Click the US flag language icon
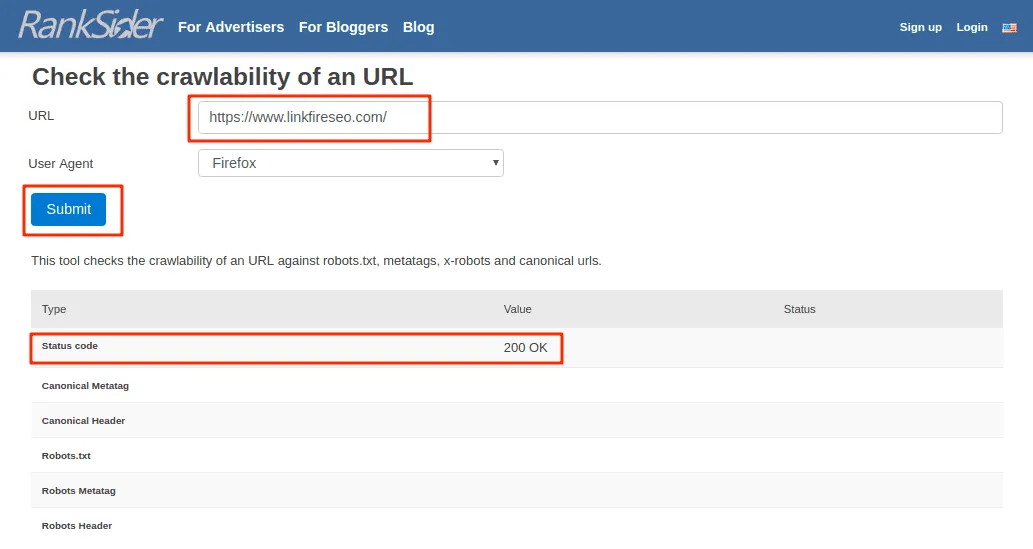The height and width of the screenshot is (549, 1033). tap(1009, 28)
